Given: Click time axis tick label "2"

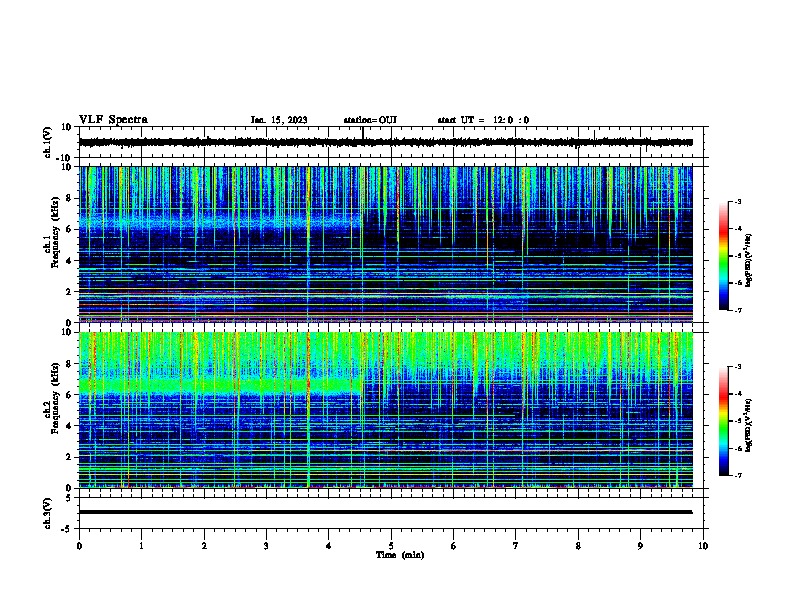Looking at the screenshot, I should click(x=204, y=546).
